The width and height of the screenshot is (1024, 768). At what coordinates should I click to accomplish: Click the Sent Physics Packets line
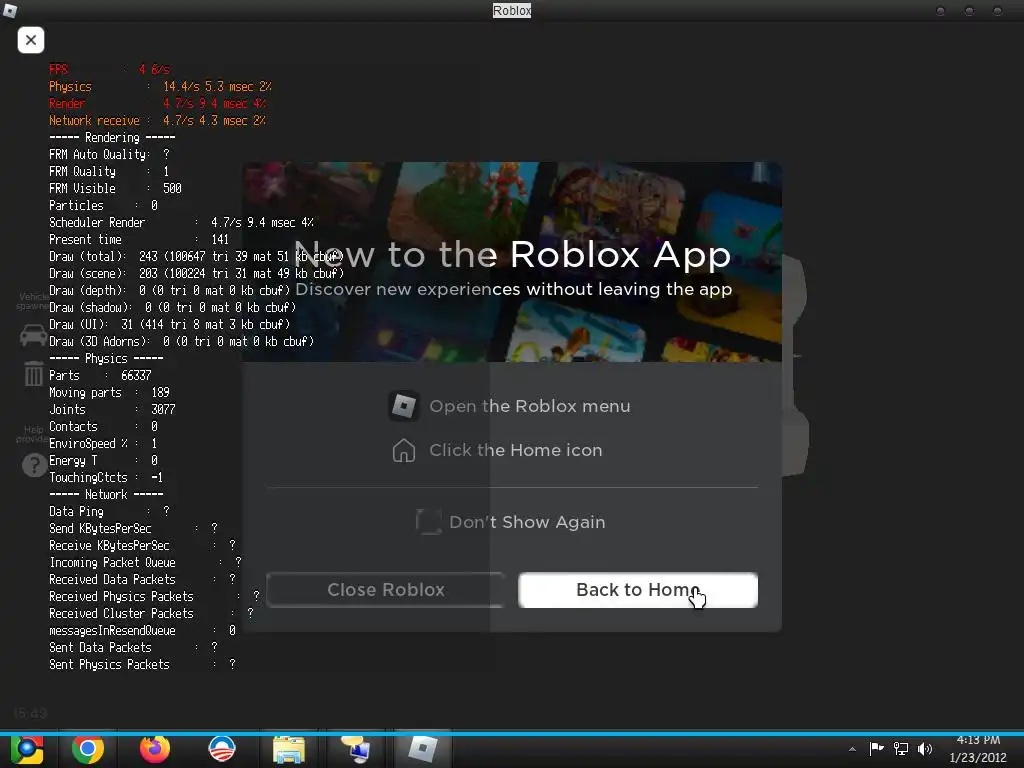click(142, 664)
